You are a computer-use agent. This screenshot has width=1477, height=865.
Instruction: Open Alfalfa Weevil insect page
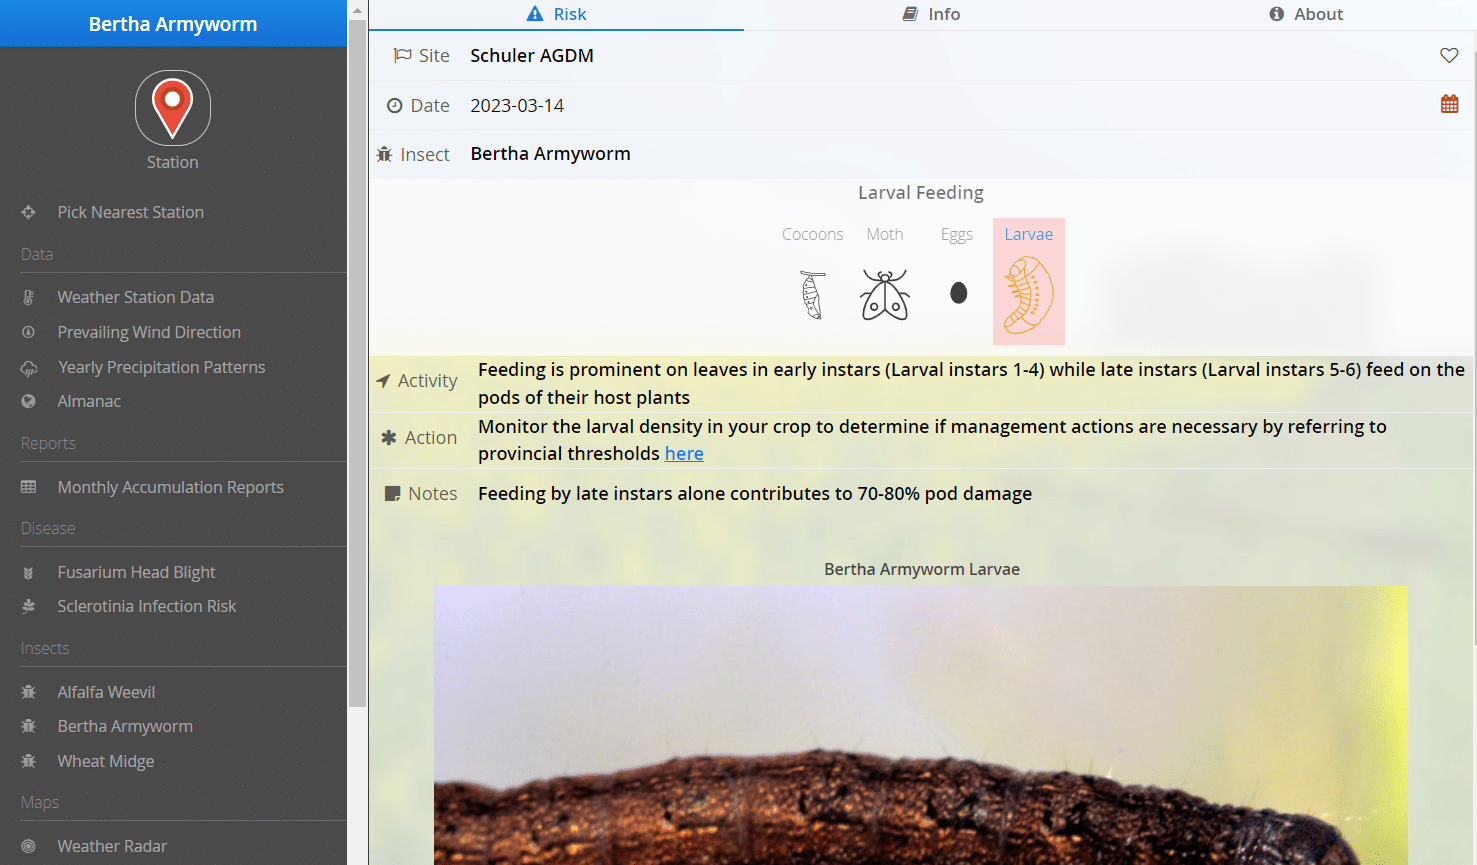[x=106, y=692]
